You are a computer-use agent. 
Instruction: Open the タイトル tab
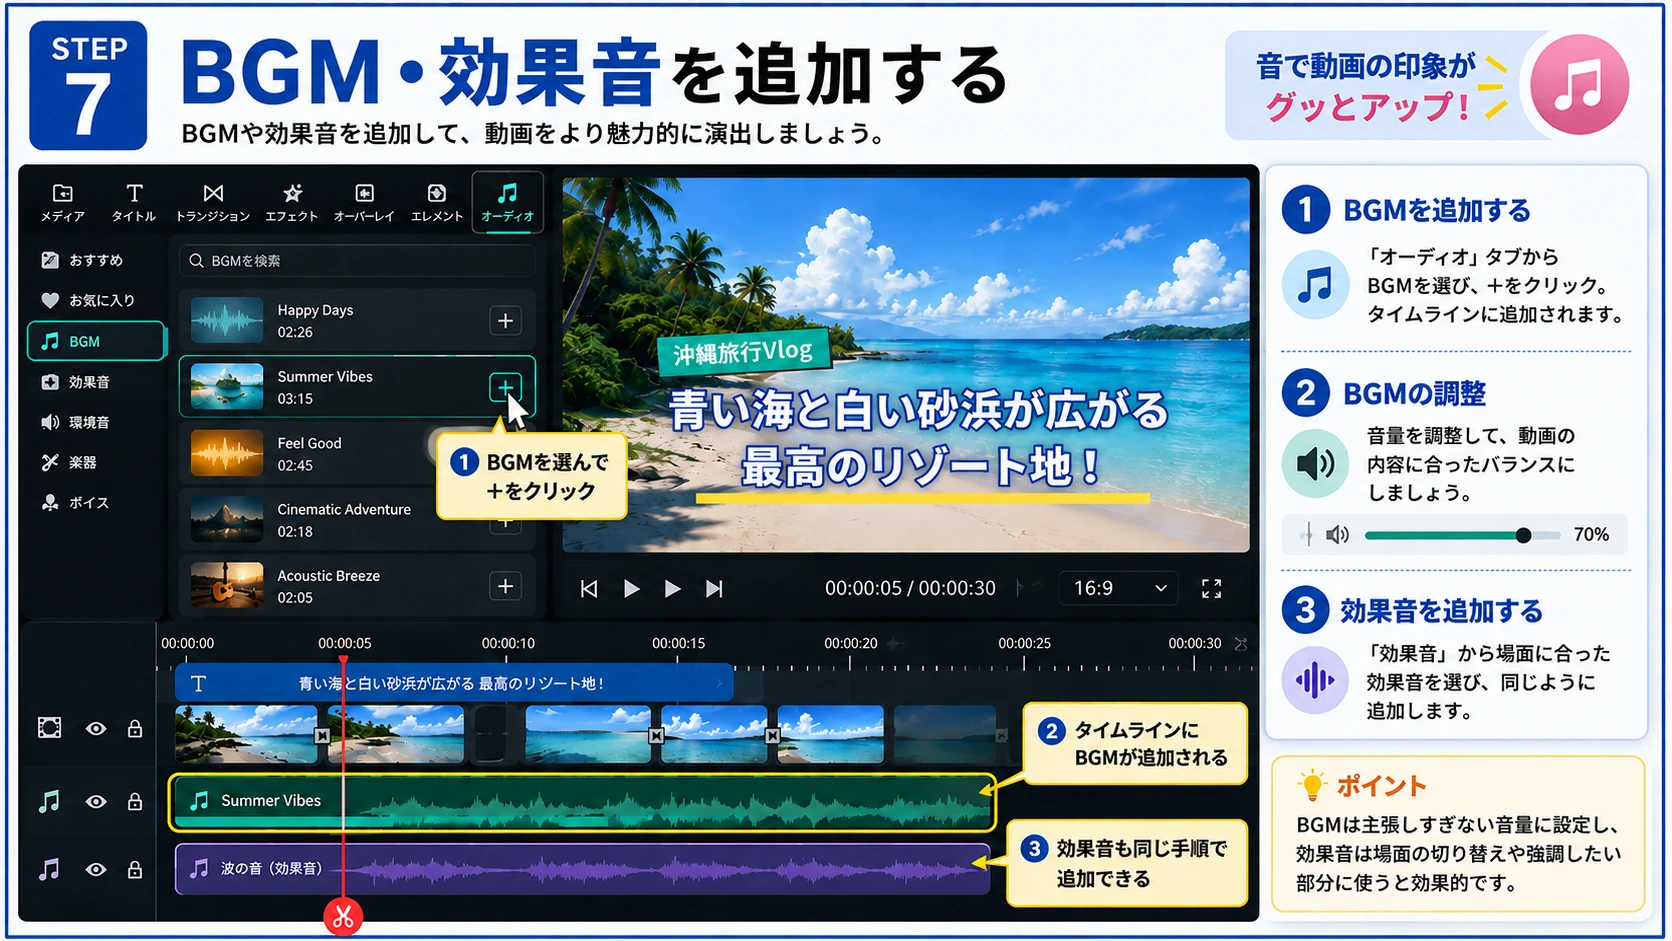134,202
